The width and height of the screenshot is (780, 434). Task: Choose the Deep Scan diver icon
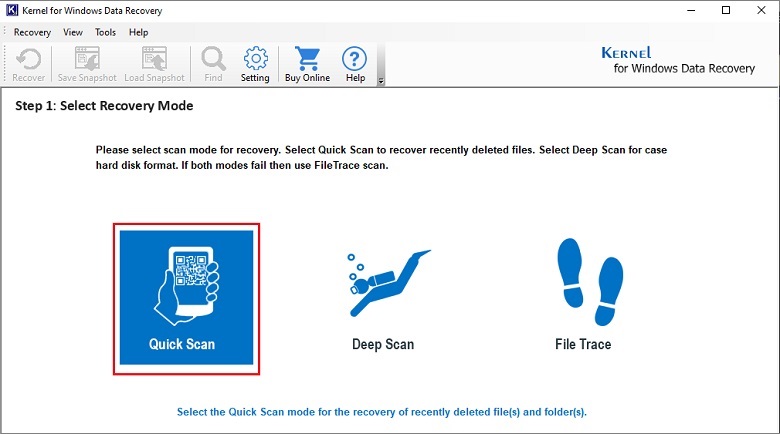tap(389, 283)
